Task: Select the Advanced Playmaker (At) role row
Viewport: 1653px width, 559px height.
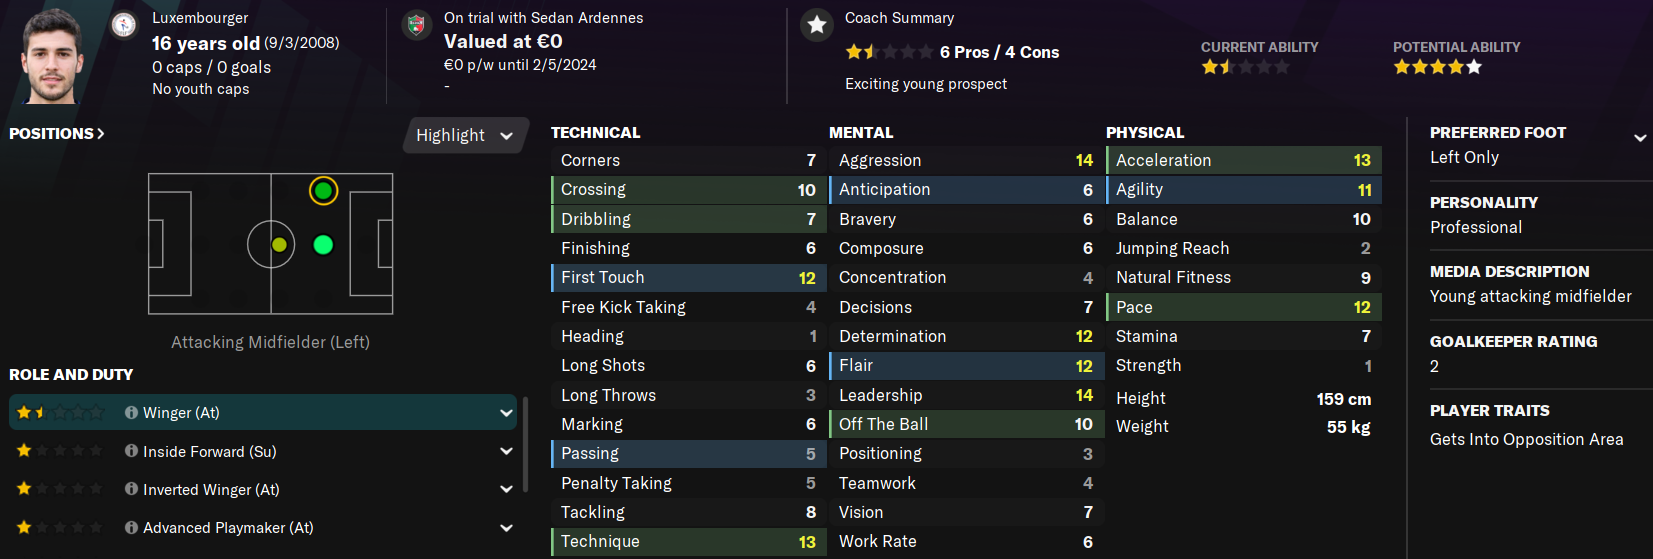Action: 300,527
